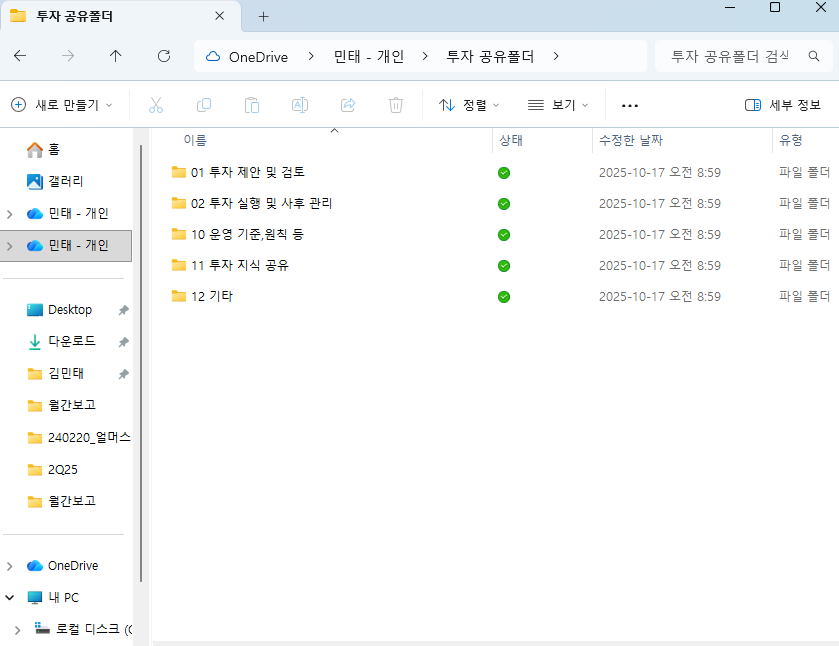Close the 투자 공유폴더 tab

point(219,16)
